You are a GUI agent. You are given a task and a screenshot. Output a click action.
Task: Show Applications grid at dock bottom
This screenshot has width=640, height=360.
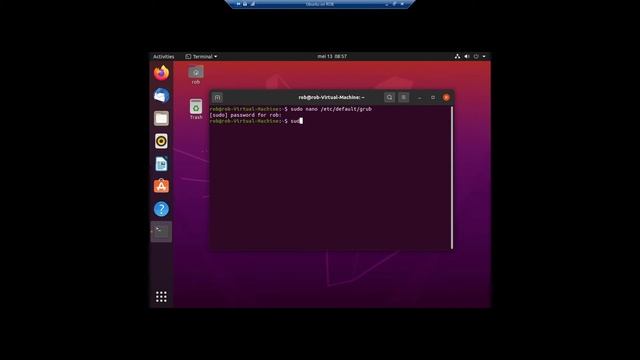[x=161, y=297]
